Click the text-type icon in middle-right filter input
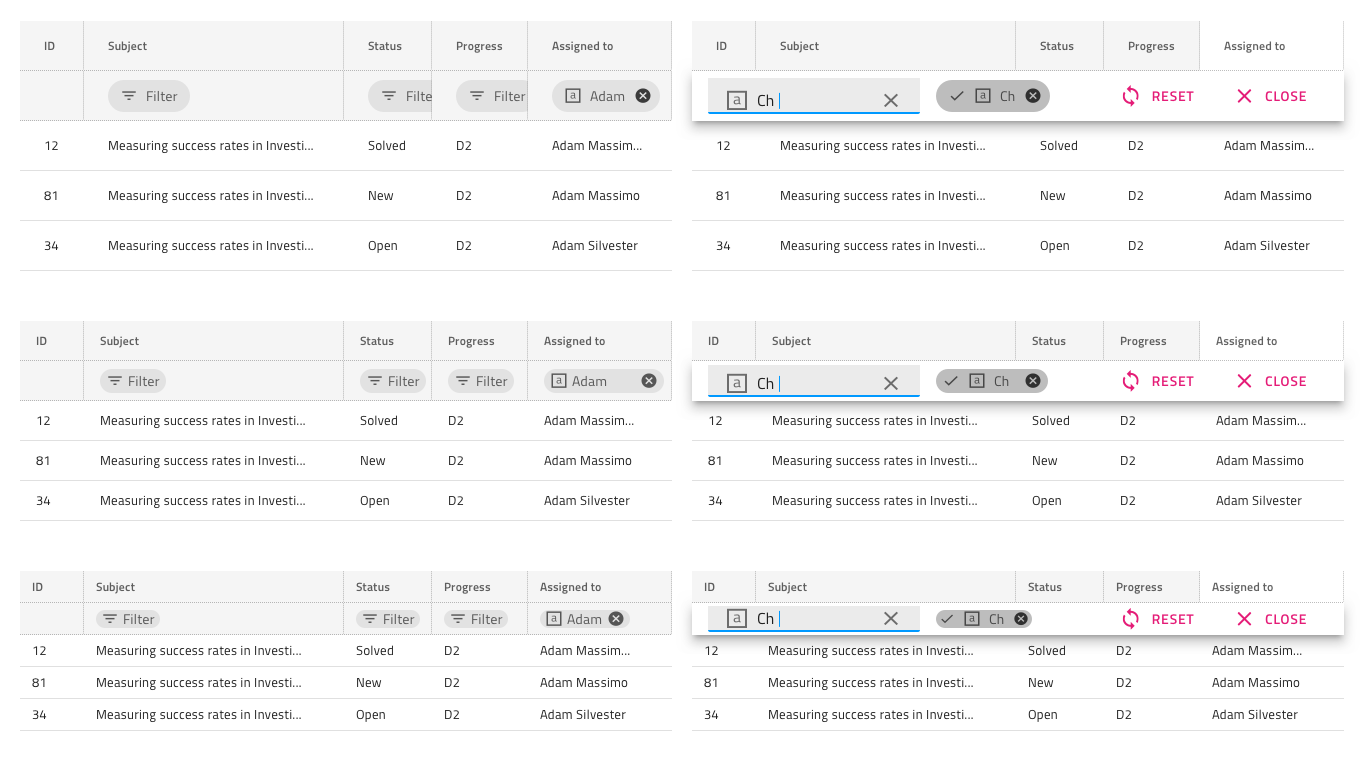 point(737,383)
